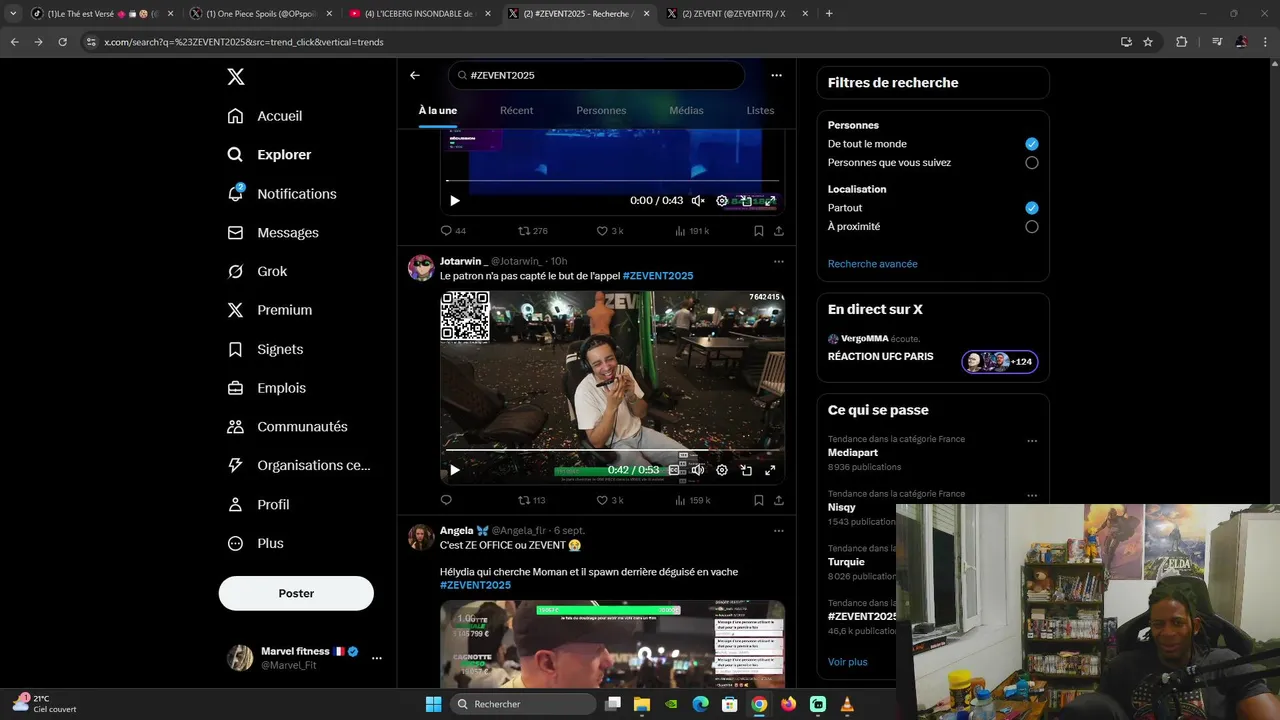Open VLC from the taskbar
The width and height of the screenshot is (1280, 720).
(847, 704)
